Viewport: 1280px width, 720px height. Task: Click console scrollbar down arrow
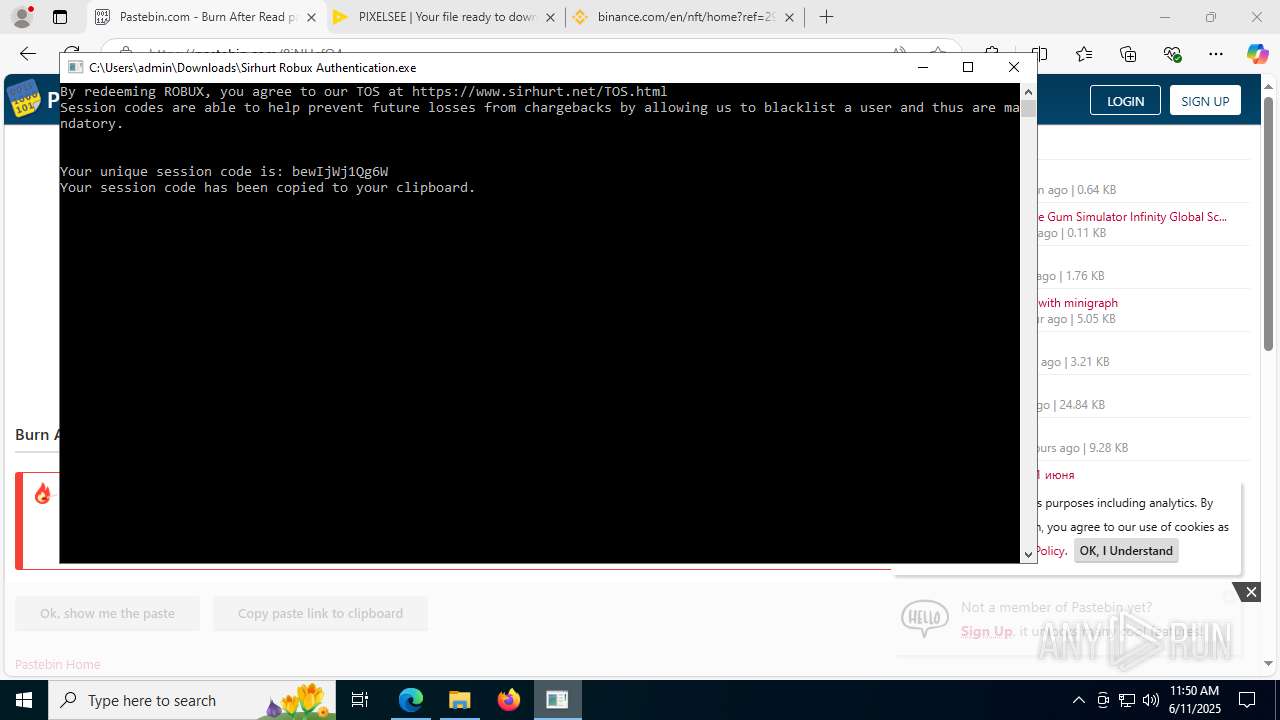[x=1028, y=554]
